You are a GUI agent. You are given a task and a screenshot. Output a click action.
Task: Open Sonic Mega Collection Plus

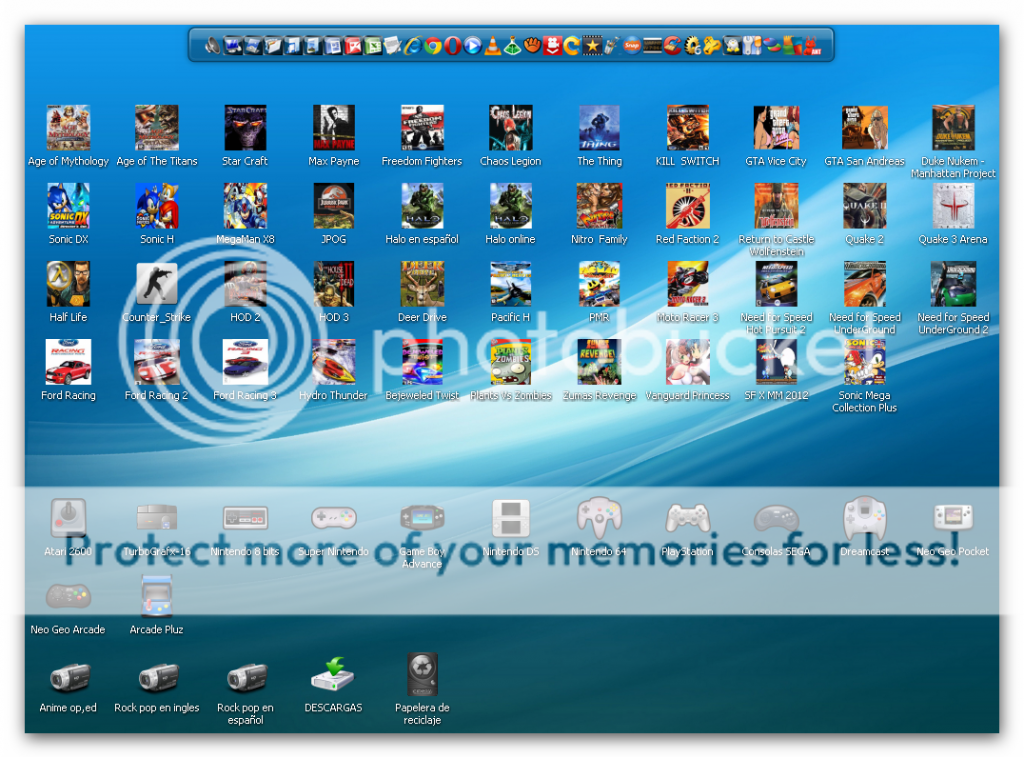click(865, 362)
